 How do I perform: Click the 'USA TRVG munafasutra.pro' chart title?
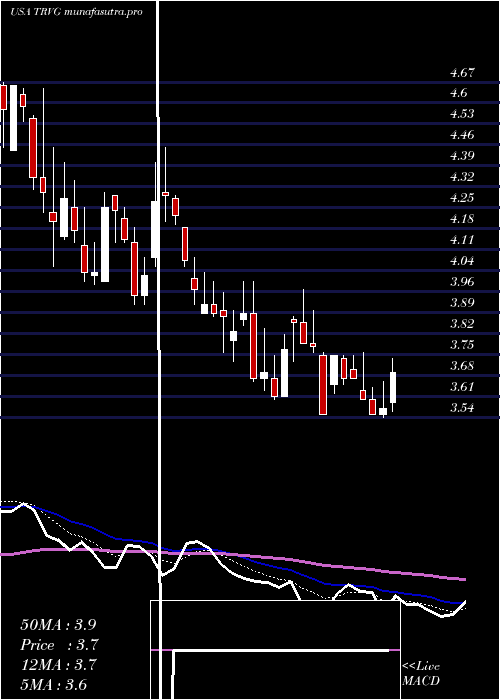(76, 12)
